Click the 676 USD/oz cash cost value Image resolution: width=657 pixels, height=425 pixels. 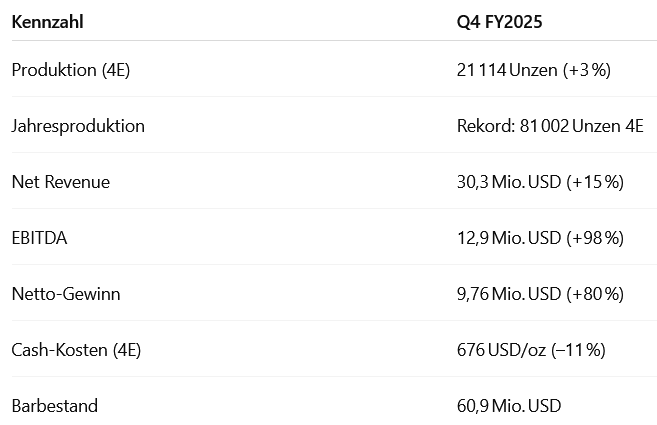pyautogui.click(x=499, y=350)
